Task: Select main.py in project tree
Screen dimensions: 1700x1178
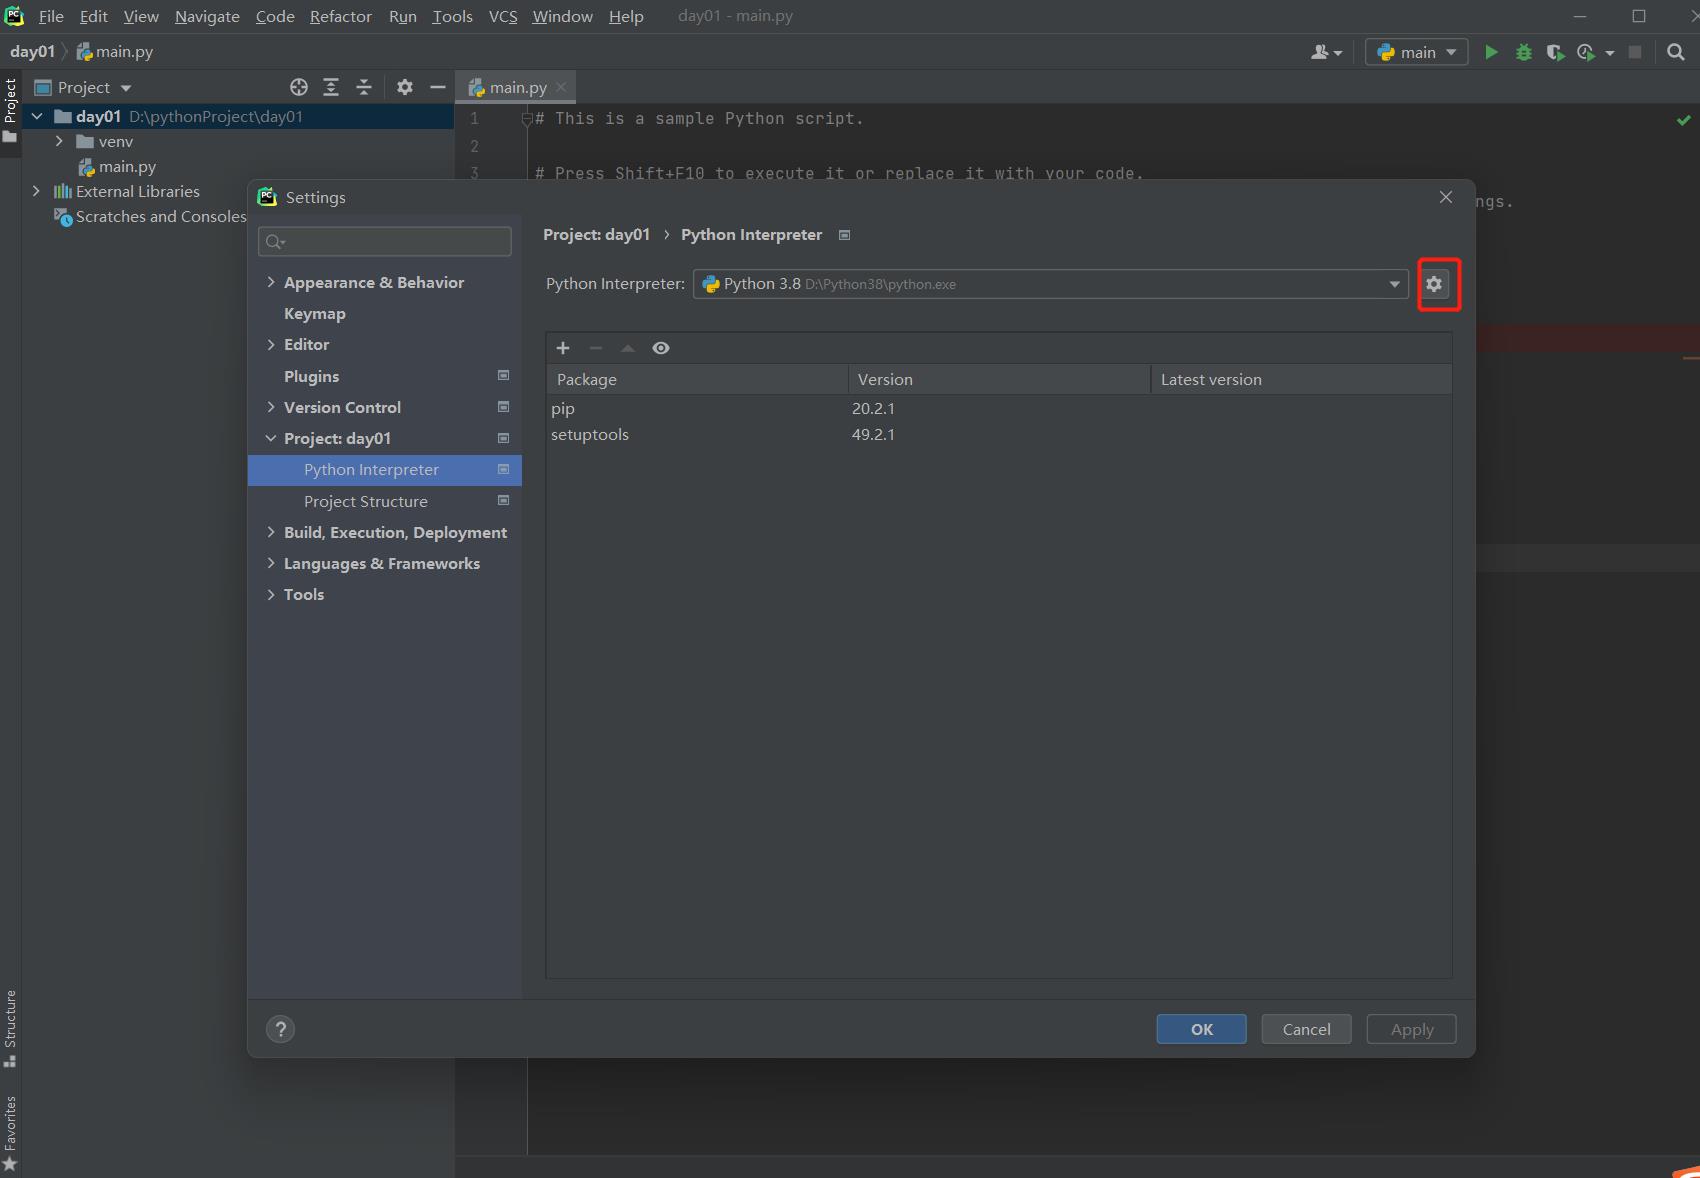Action: click(x=127, y=167)
